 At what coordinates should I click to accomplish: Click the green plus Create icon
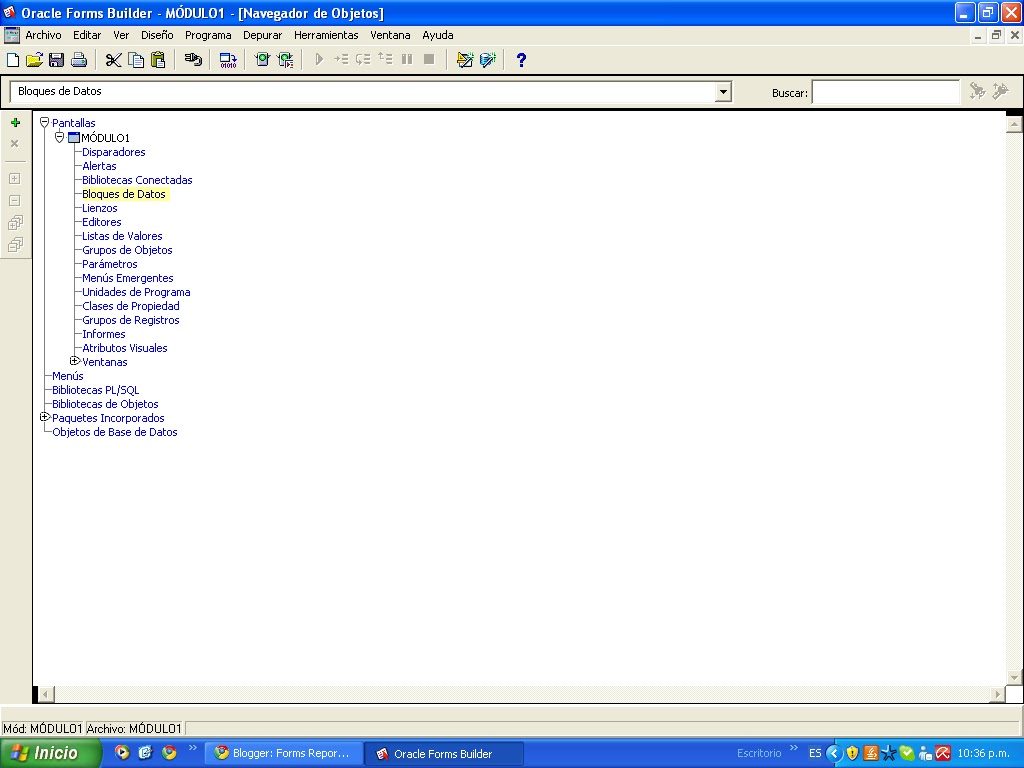point(15,123)
